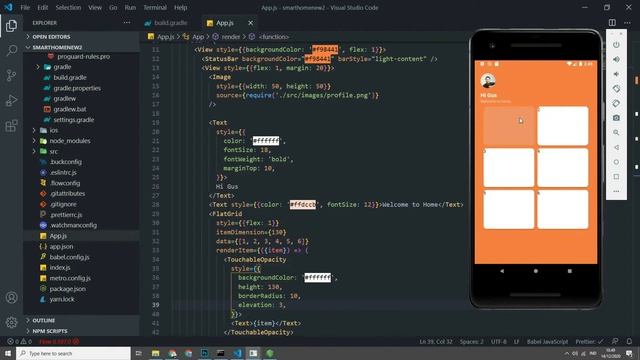Open the Run and Debug view
Screen dimensions: 640x360
(x=11, y=100)
